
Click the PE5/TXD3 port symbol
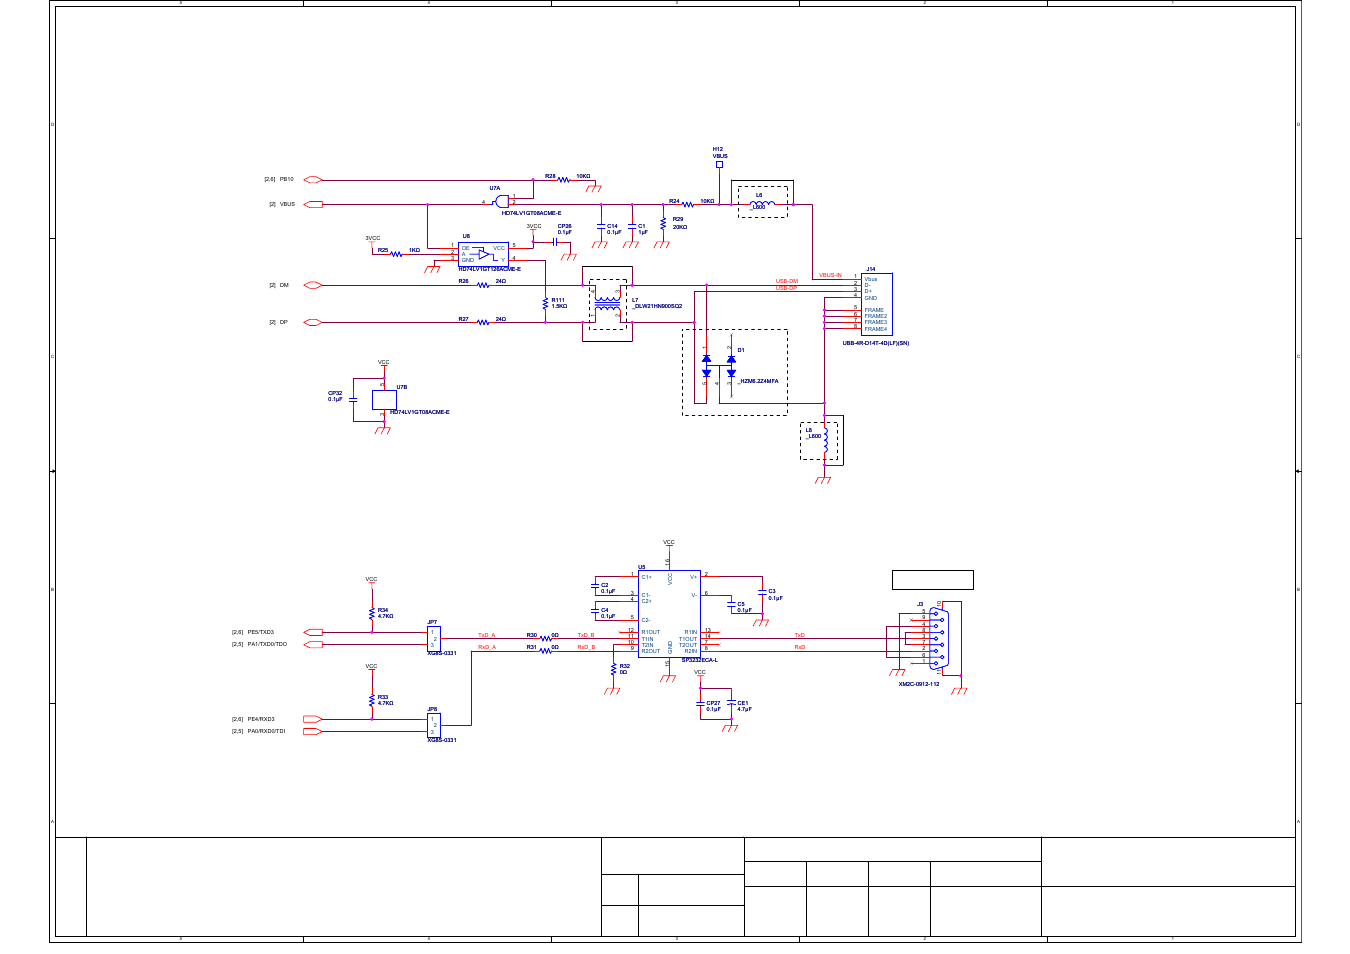coord(313,632)
